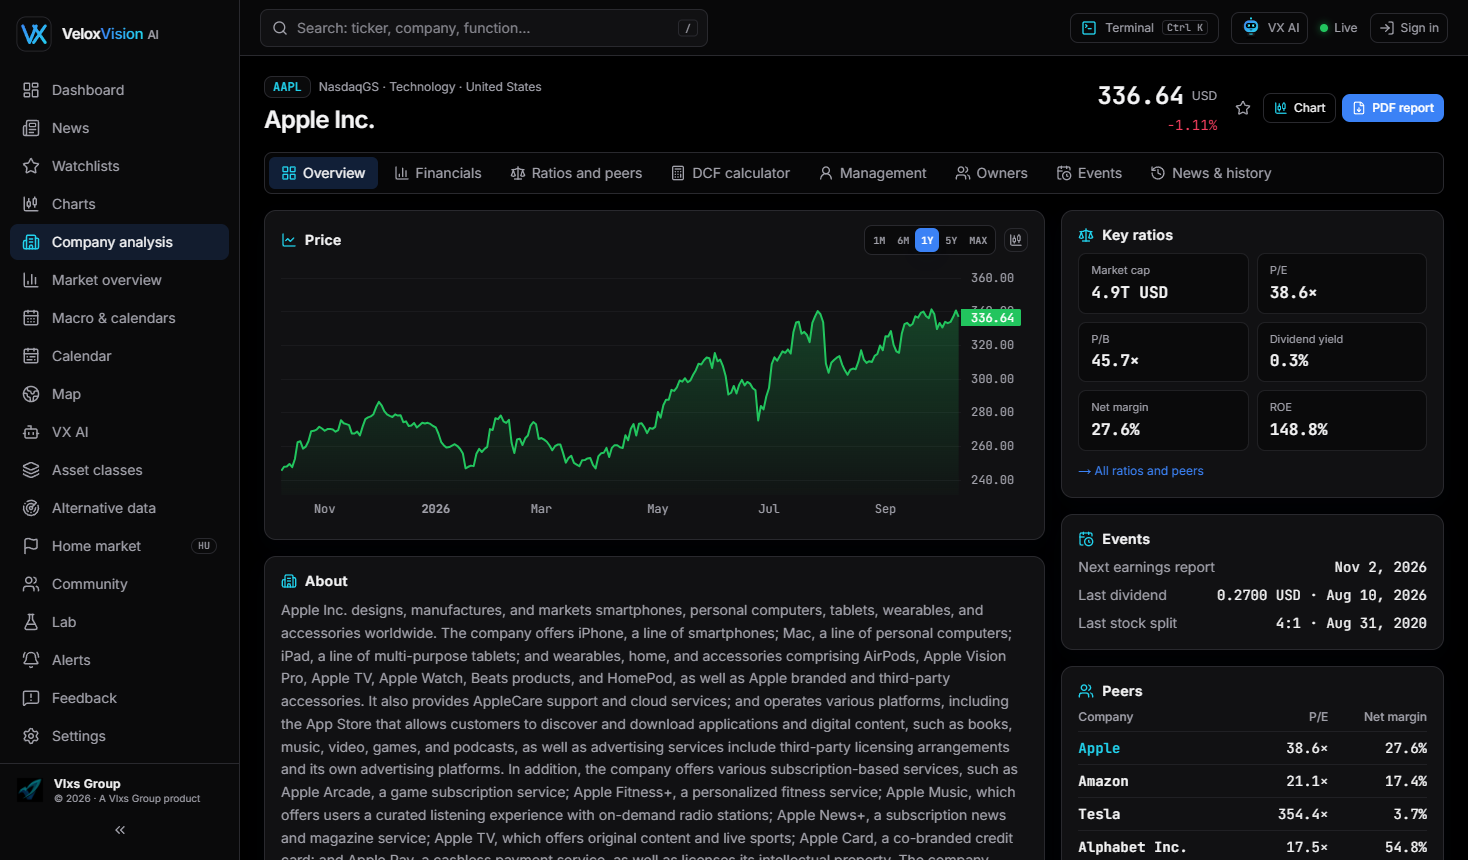The height and width of the screenshot is (860, 1468).
Task: Select the MAX price range
Action: click(x=978, y=240)
